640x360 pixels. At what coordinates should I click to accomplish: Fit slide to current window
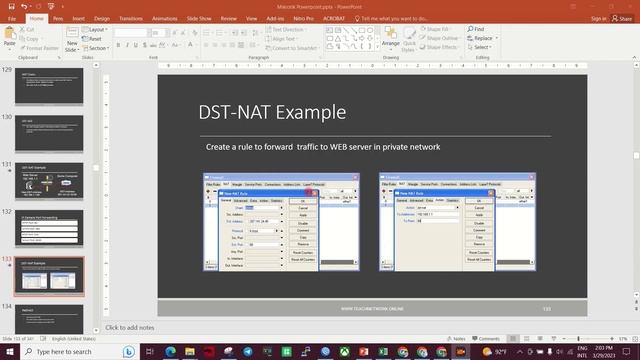(x=635, y=339)
